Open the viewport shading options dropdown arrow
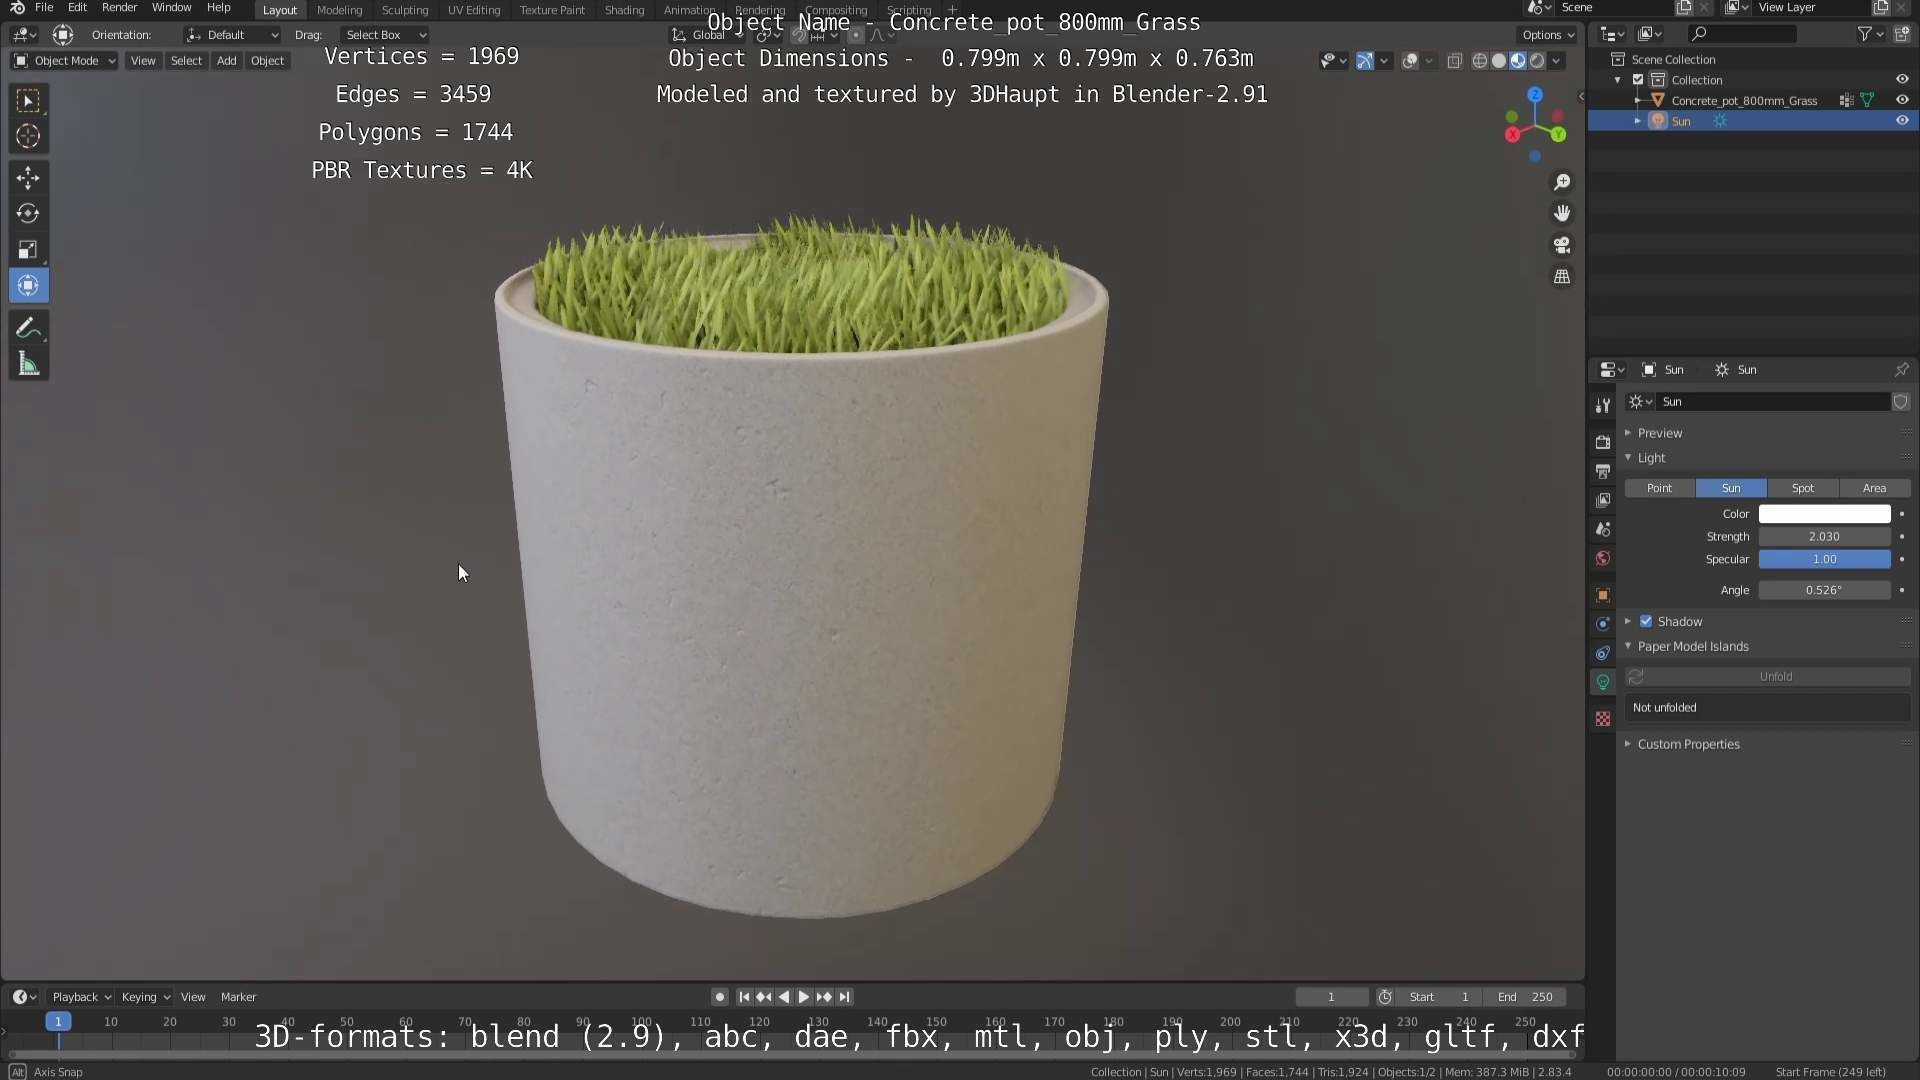 1556,61
